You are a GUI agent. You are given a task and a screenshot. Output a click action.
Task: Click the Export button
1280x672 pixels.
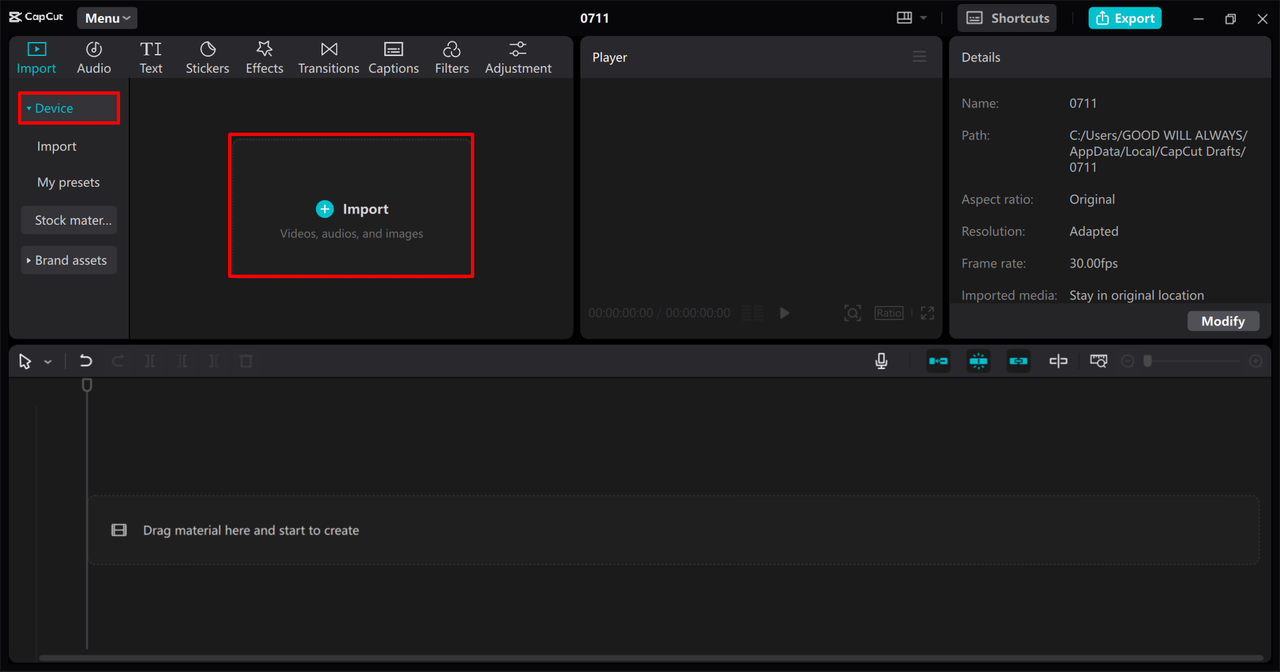1125,18
